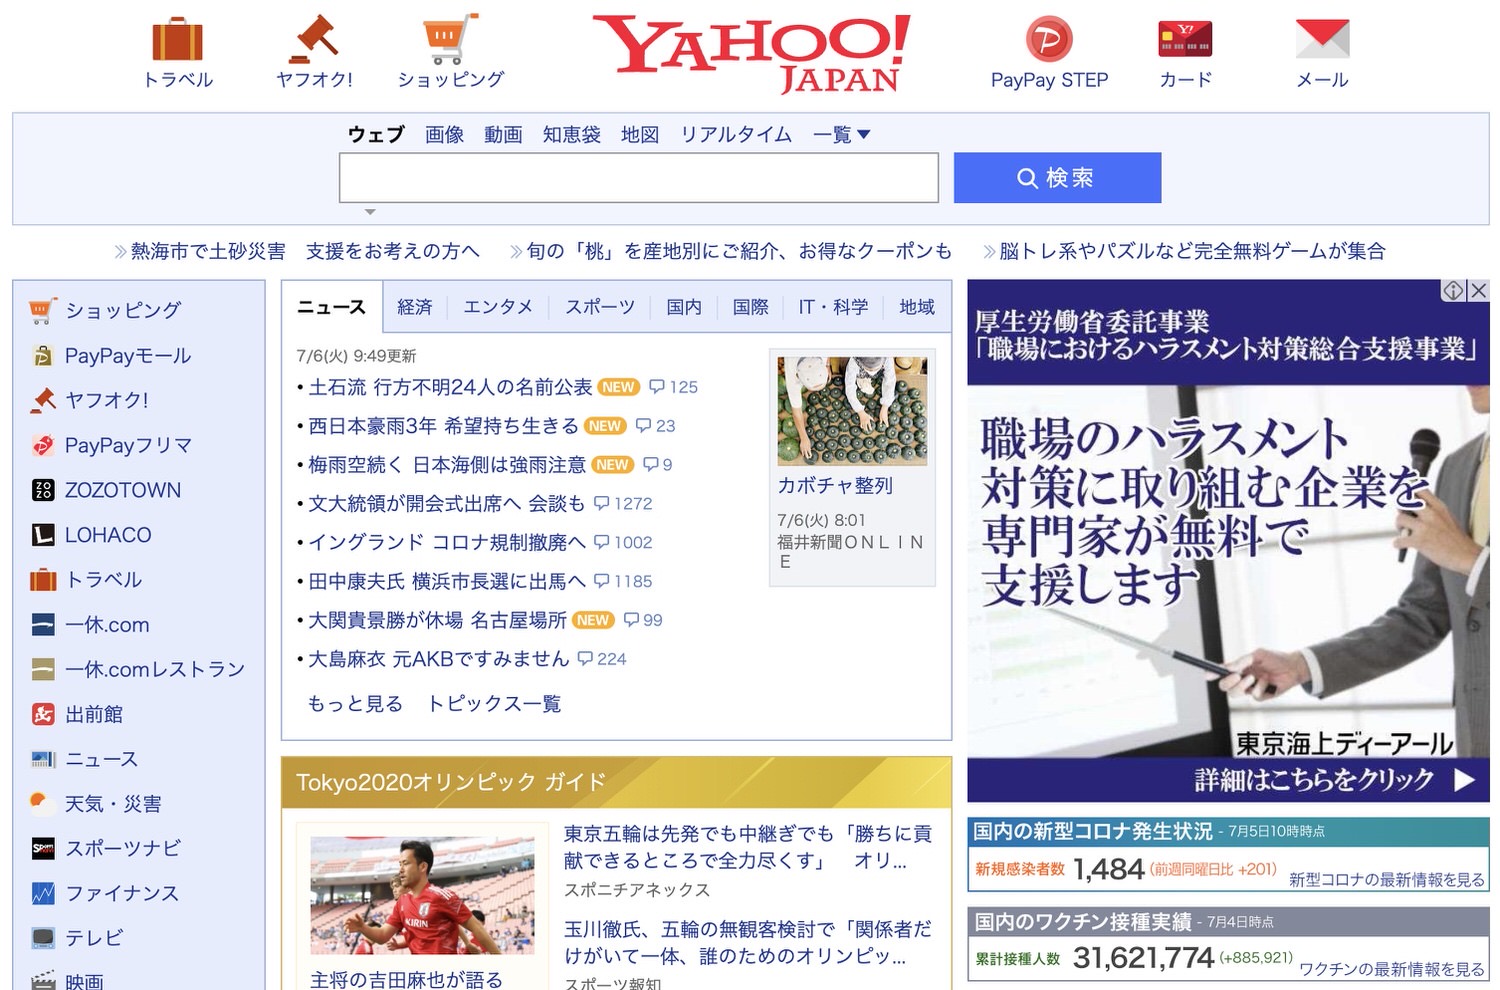
Task: Click the PayPayモール sidebar icon
Action: point(42,356)
